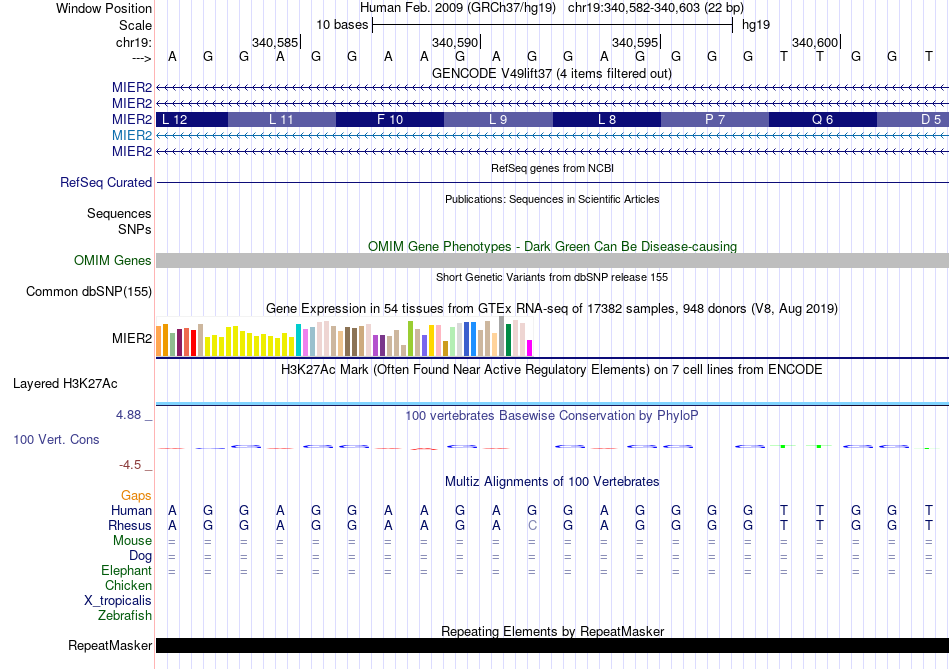Click the mismatched C base in the Rhesus row
Screen dimensions: 950x669
532,526
